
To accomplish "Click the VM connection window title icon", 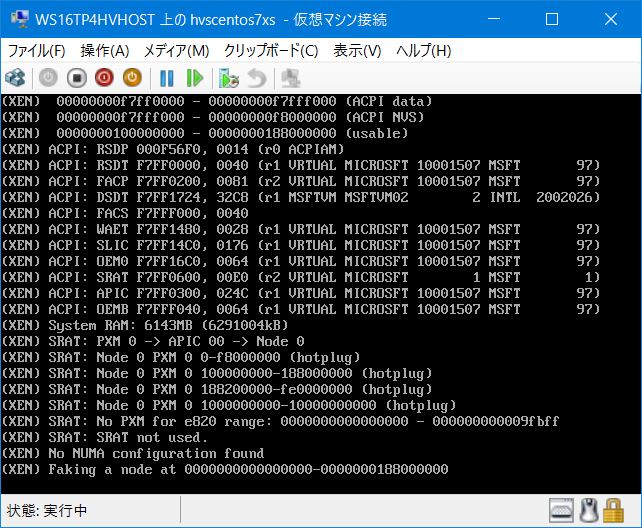I will click(x=19, y=19).
